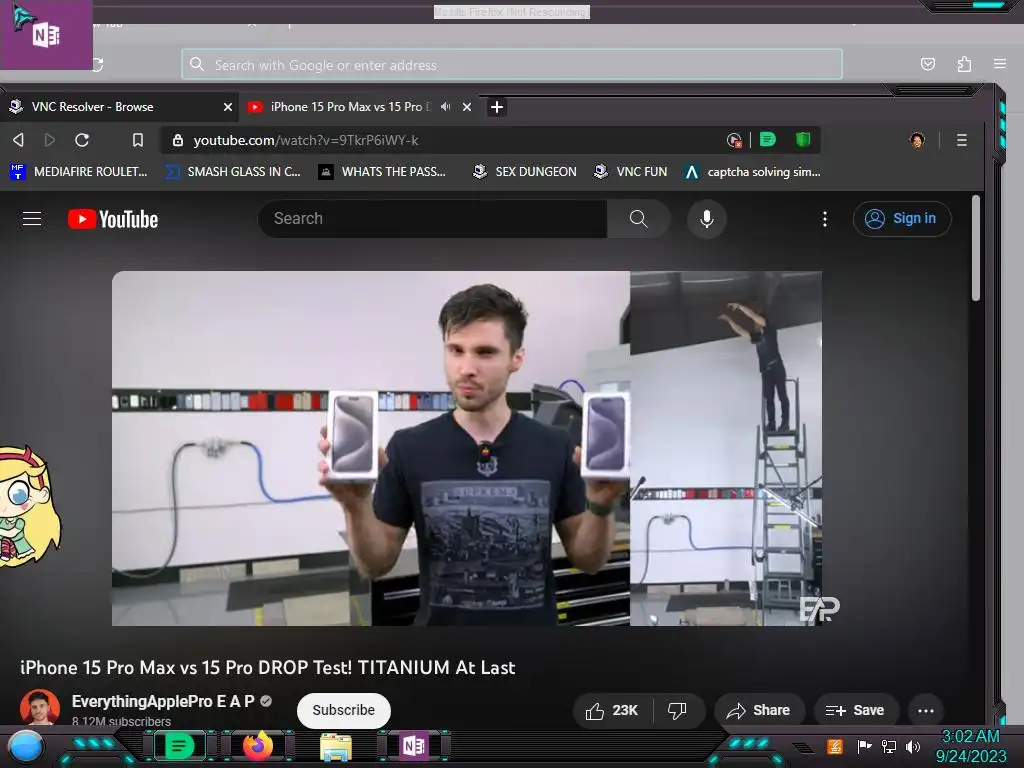Viewport: 1024px width, 768px height.
Task: Open OneNote from the taskbar
Action: pos(414,746)
